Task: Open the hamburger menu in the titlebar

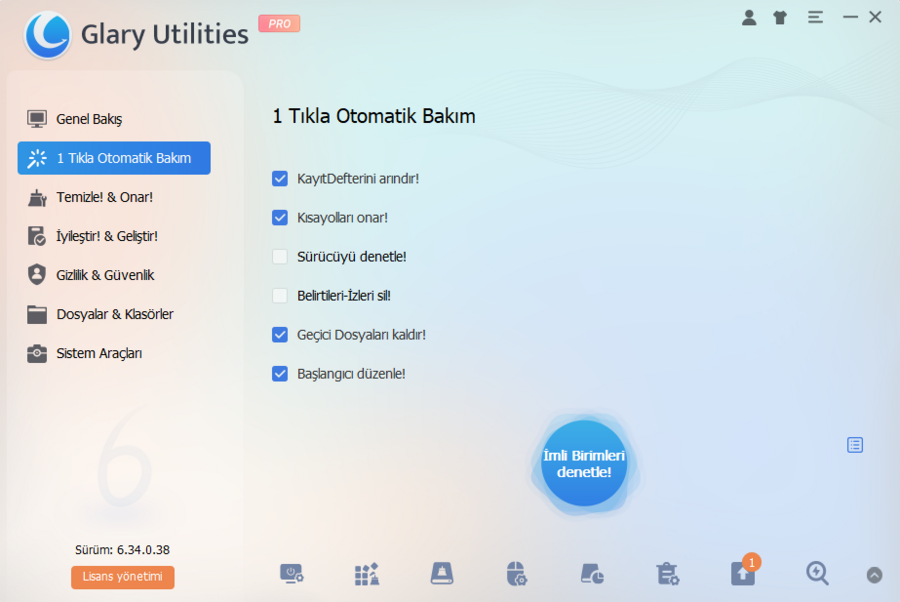Action: pyautogui.click(x=815, y=17)
